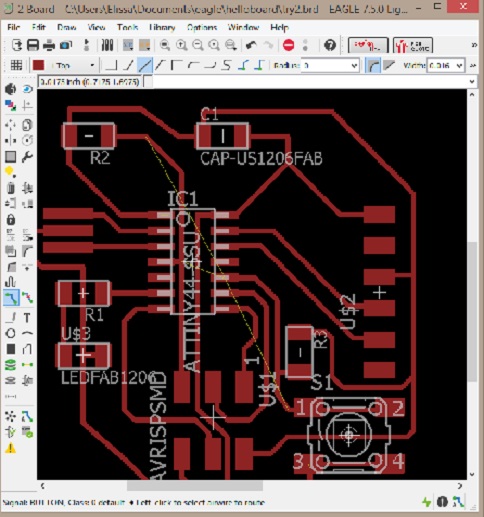The height and width of the screenshot is (517, 484).
Task: Select the S-shaped freehand wire bend style
Action: (226, 65)
